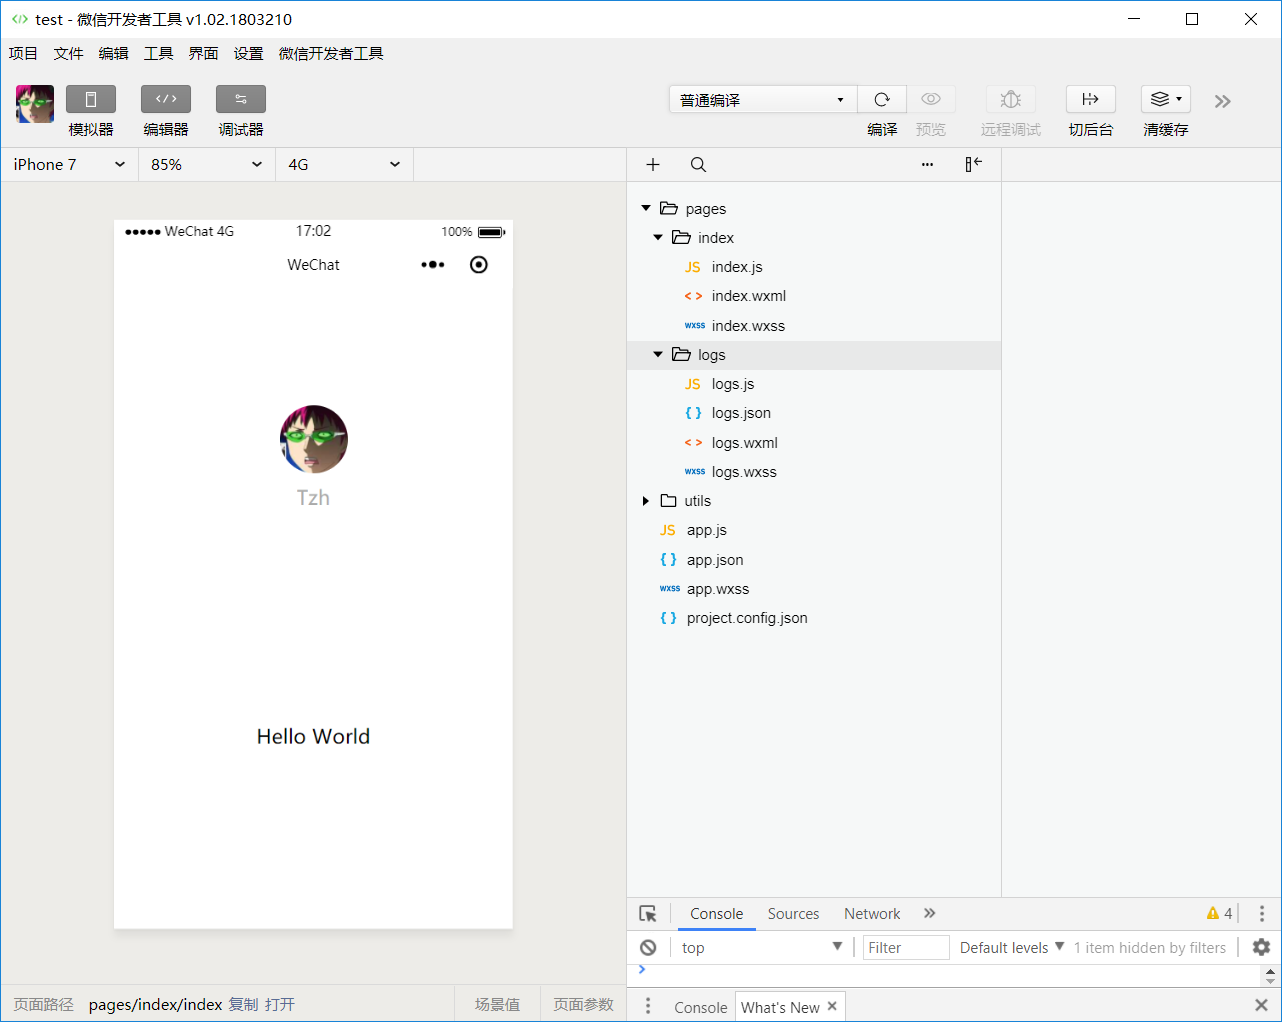
Task: Open the drawer vertical dots menu
Action: pyautogui.click(x=648, y=1006)
